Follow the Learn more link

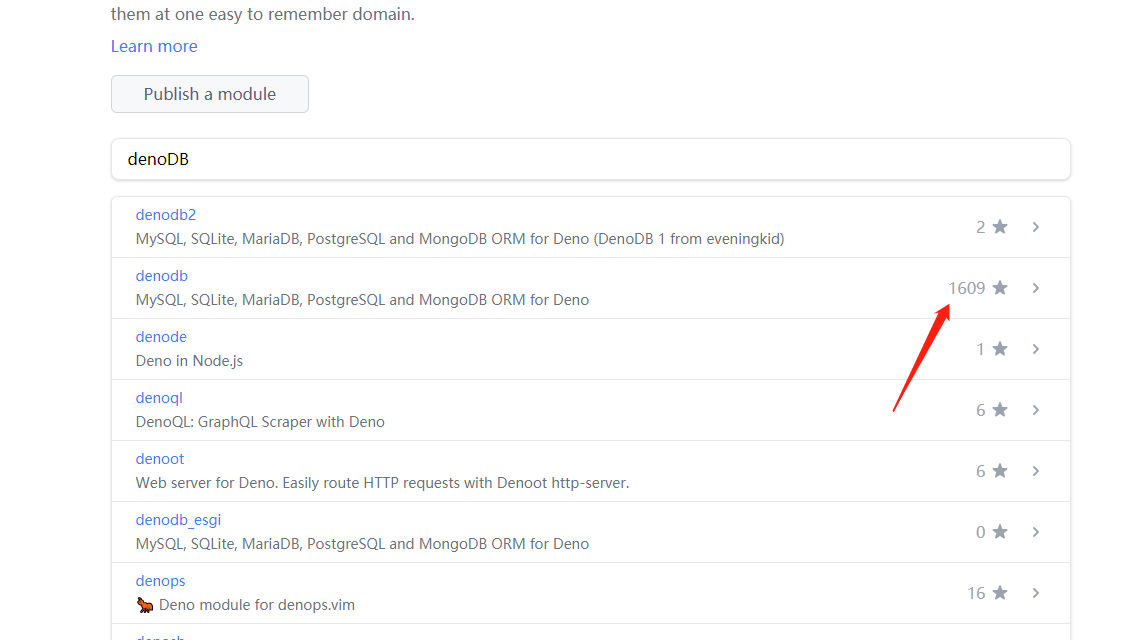point(154,46)
